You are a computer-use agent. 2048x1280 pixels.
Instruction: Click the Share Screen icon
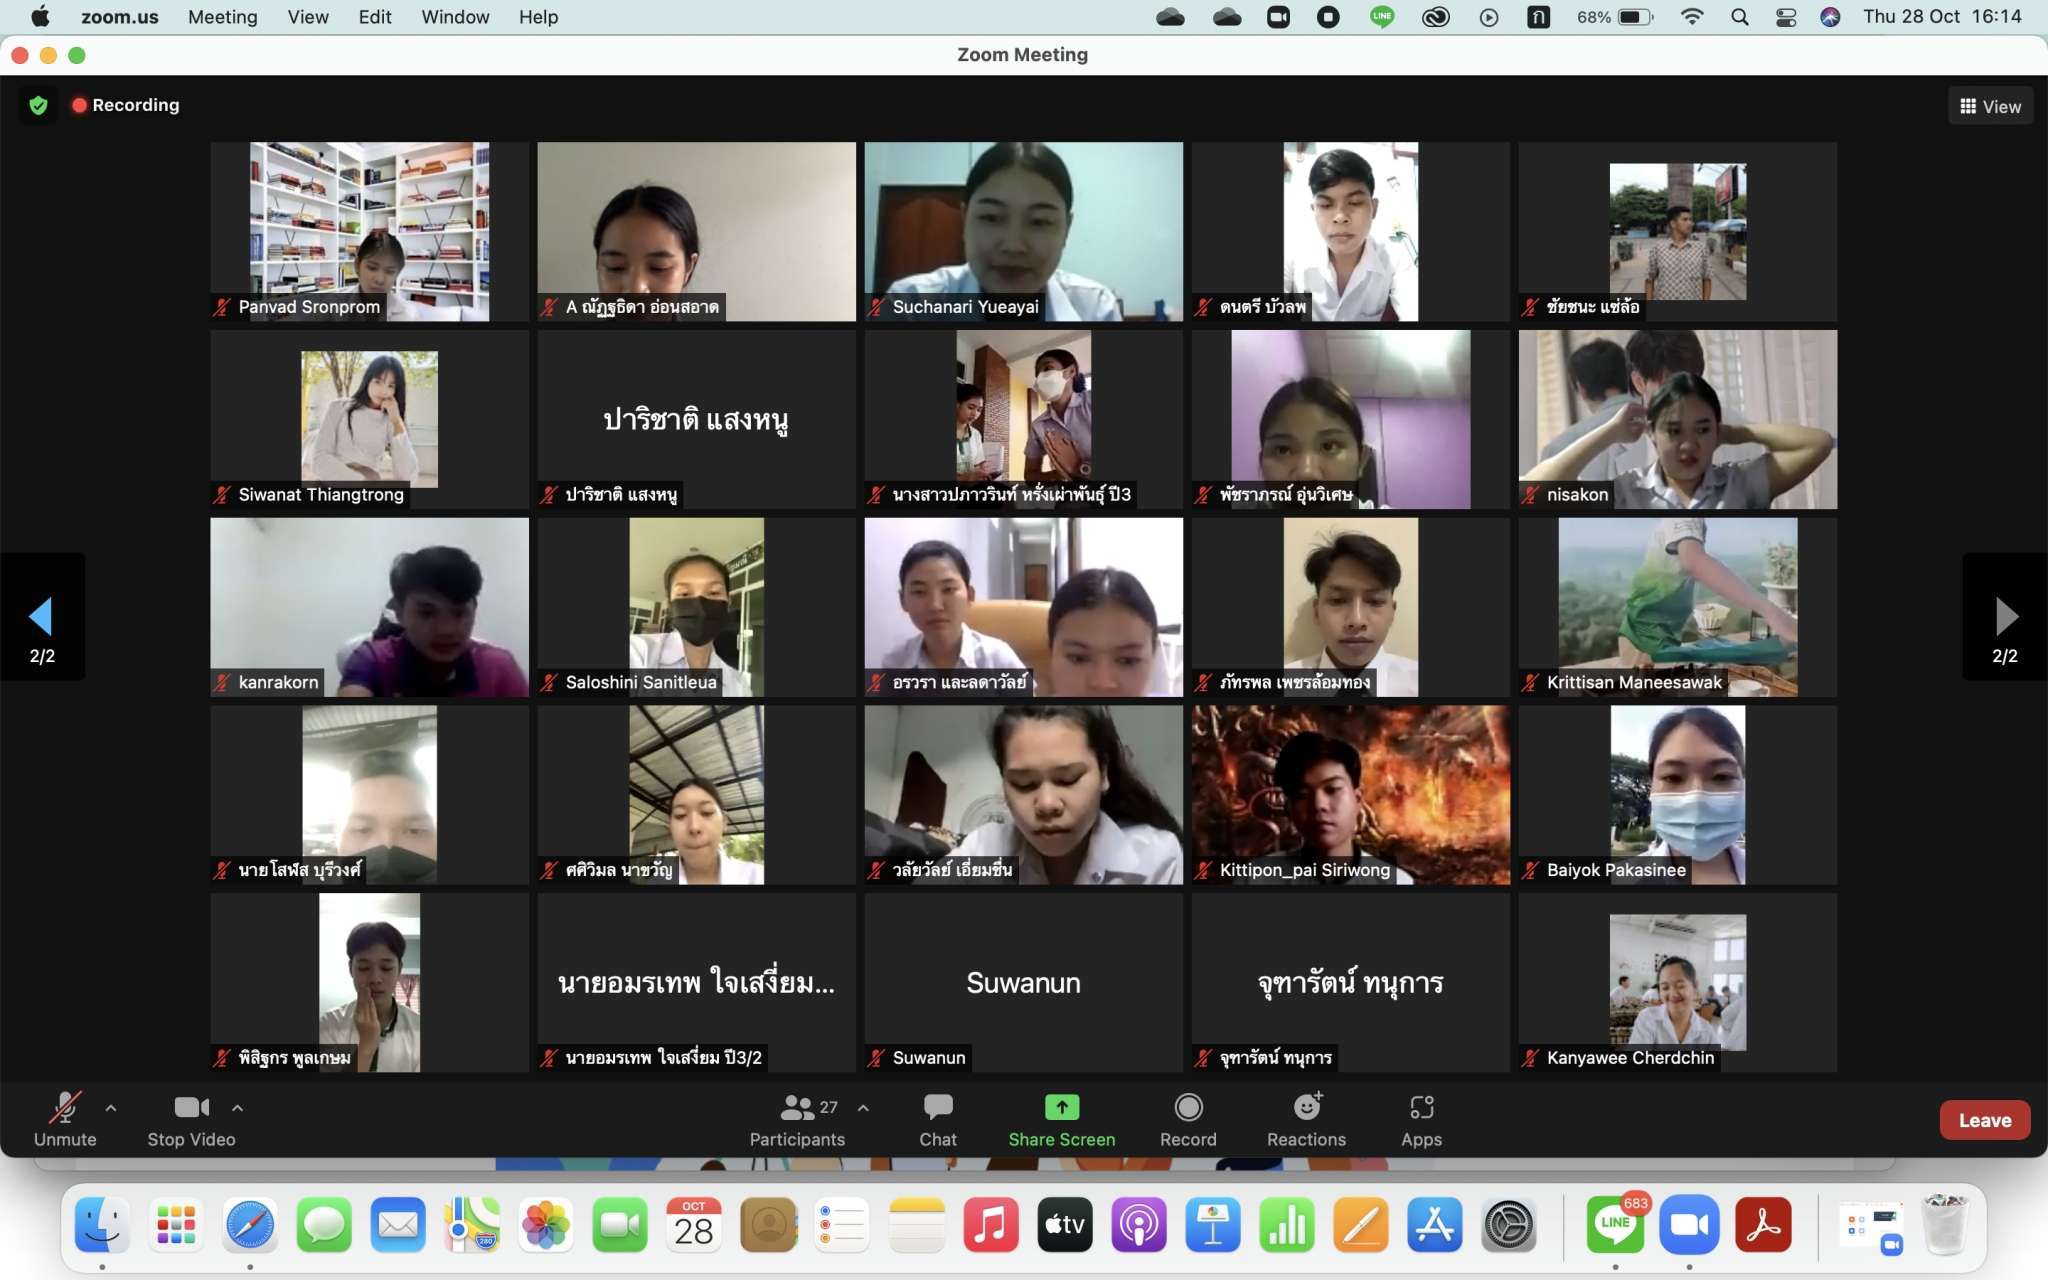(x=1061, y=1108)
